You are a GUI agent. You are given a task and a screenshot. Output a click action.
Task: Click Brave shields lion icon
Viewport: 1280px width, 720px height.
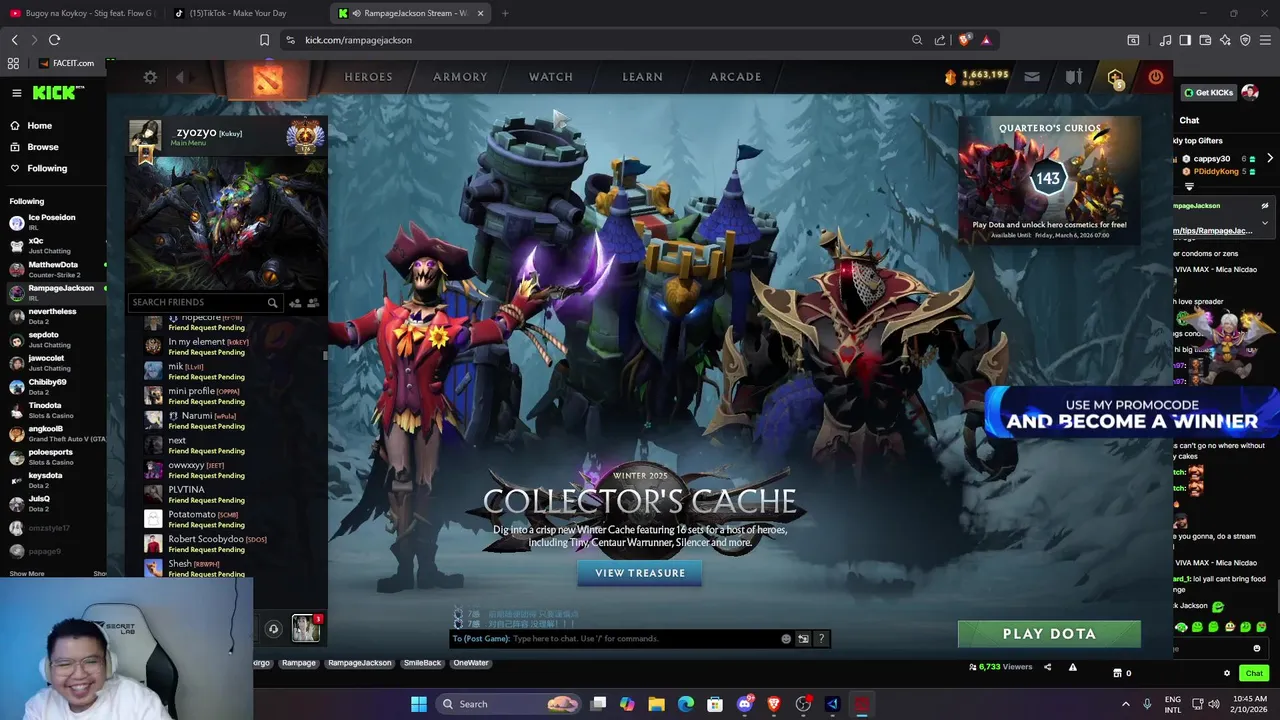coord(964,40)
